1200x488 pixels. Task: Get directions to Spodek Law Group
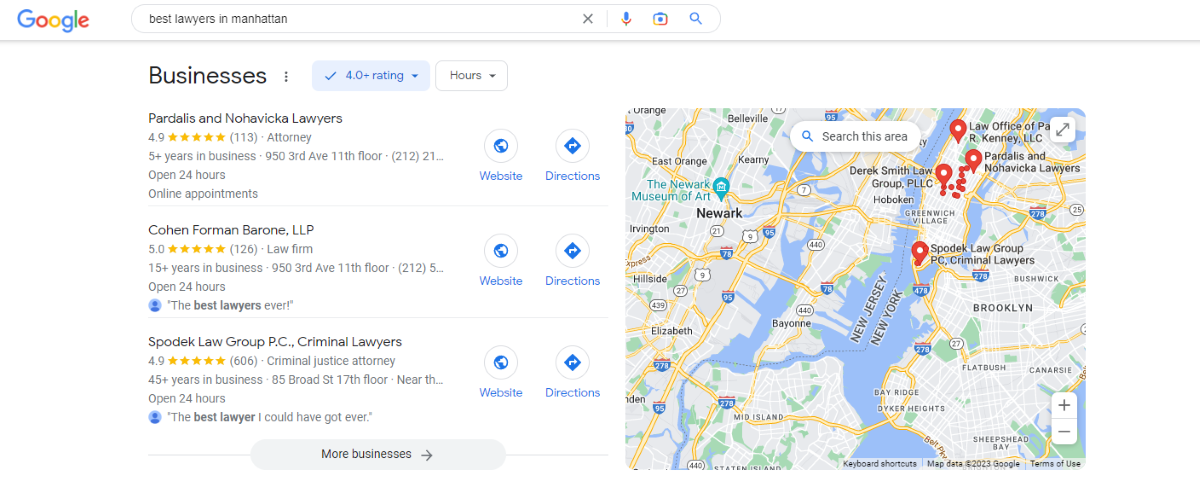(x=572, y=362)
